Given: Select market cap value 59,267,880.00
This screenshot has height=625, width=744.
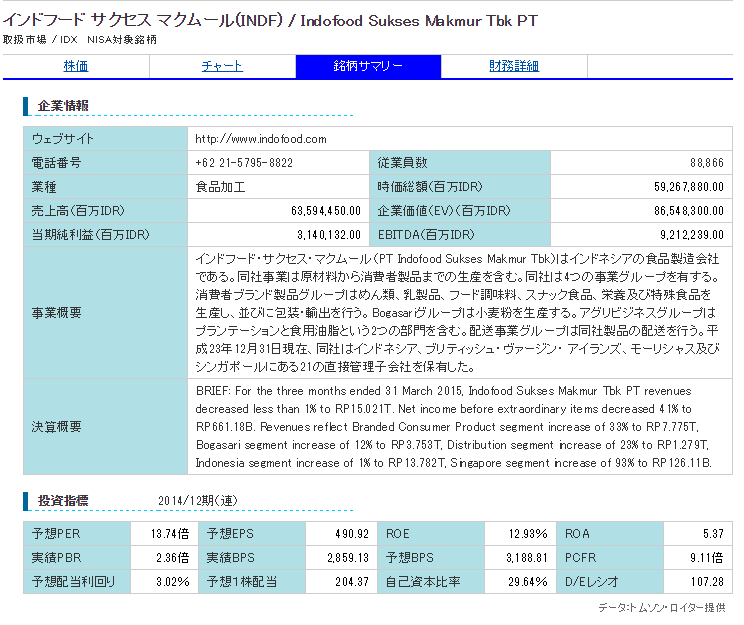Looking at the screenshot, I should tap(688, 187).
